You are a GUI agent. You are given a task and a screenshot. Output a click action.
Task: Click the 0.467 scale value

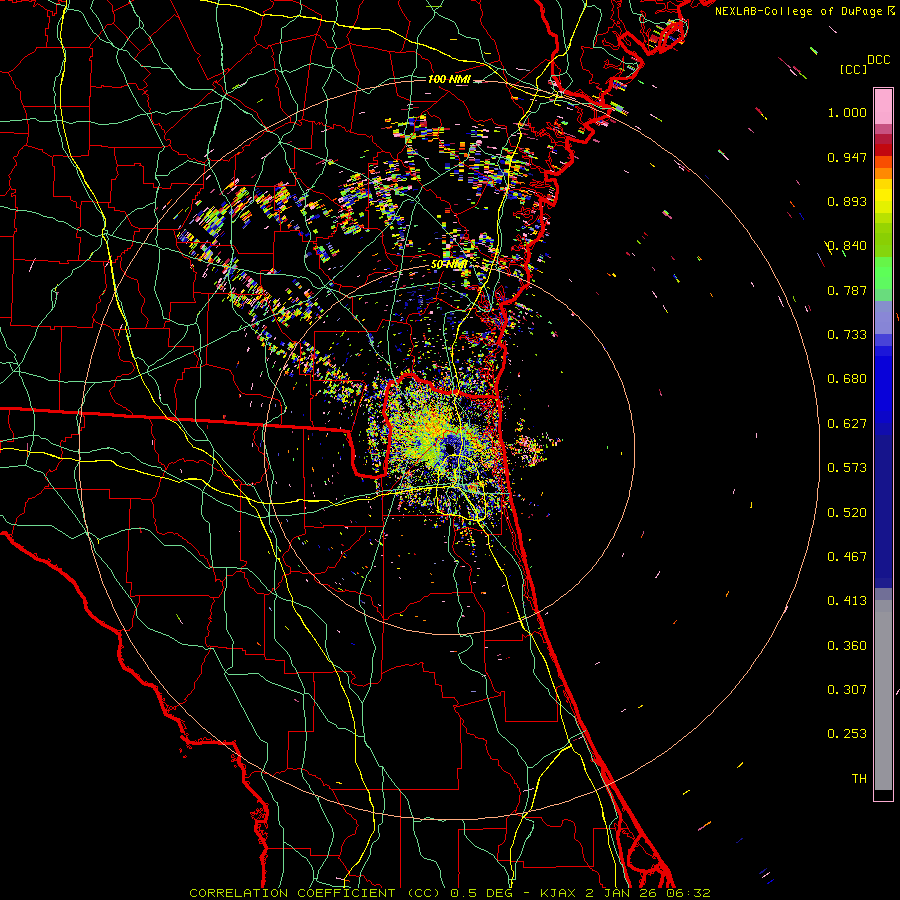(x=847, y=557)
